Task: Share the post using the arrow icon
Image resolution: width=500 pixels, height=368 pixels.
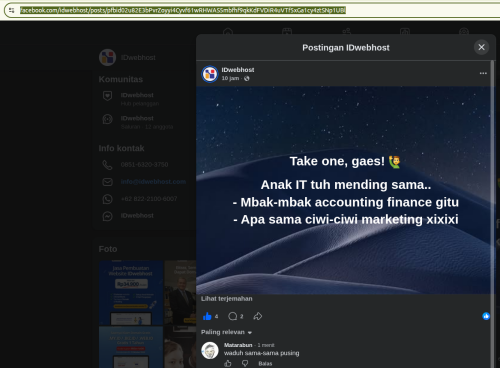Action: pos(257,316)
